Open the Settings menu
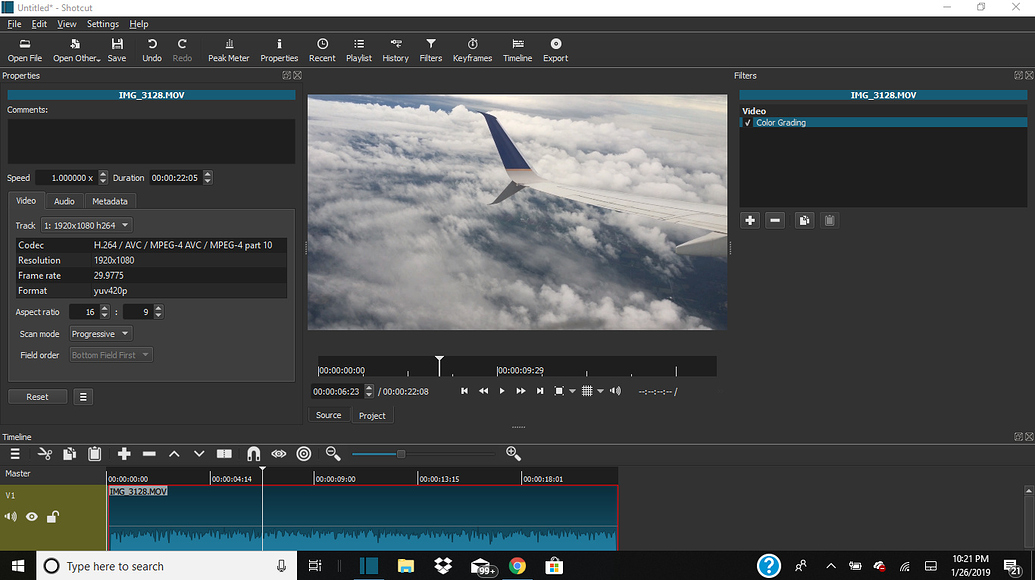 [x=103, y=24]
